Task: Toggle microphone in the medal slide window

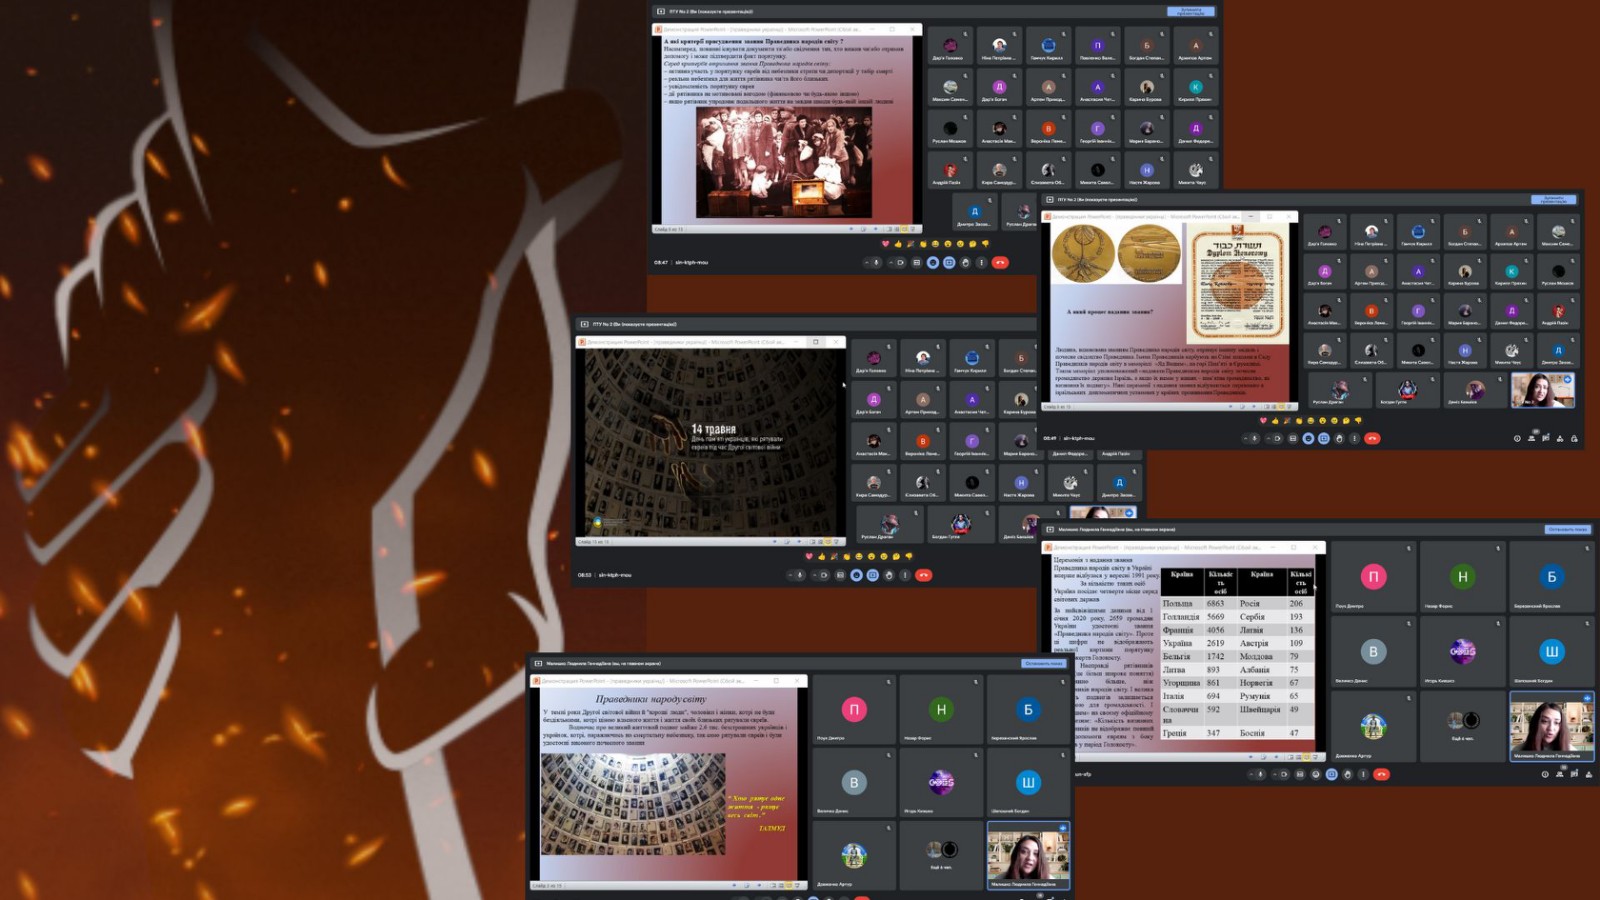Action: tap(1254, 438)
